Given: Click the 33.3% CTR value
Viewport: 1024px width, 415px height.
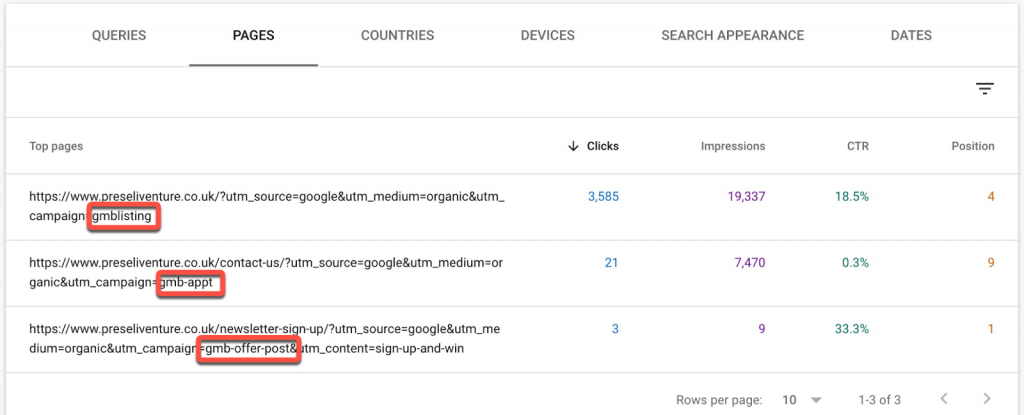Looking at the screenshot, I should pos(852,329).
